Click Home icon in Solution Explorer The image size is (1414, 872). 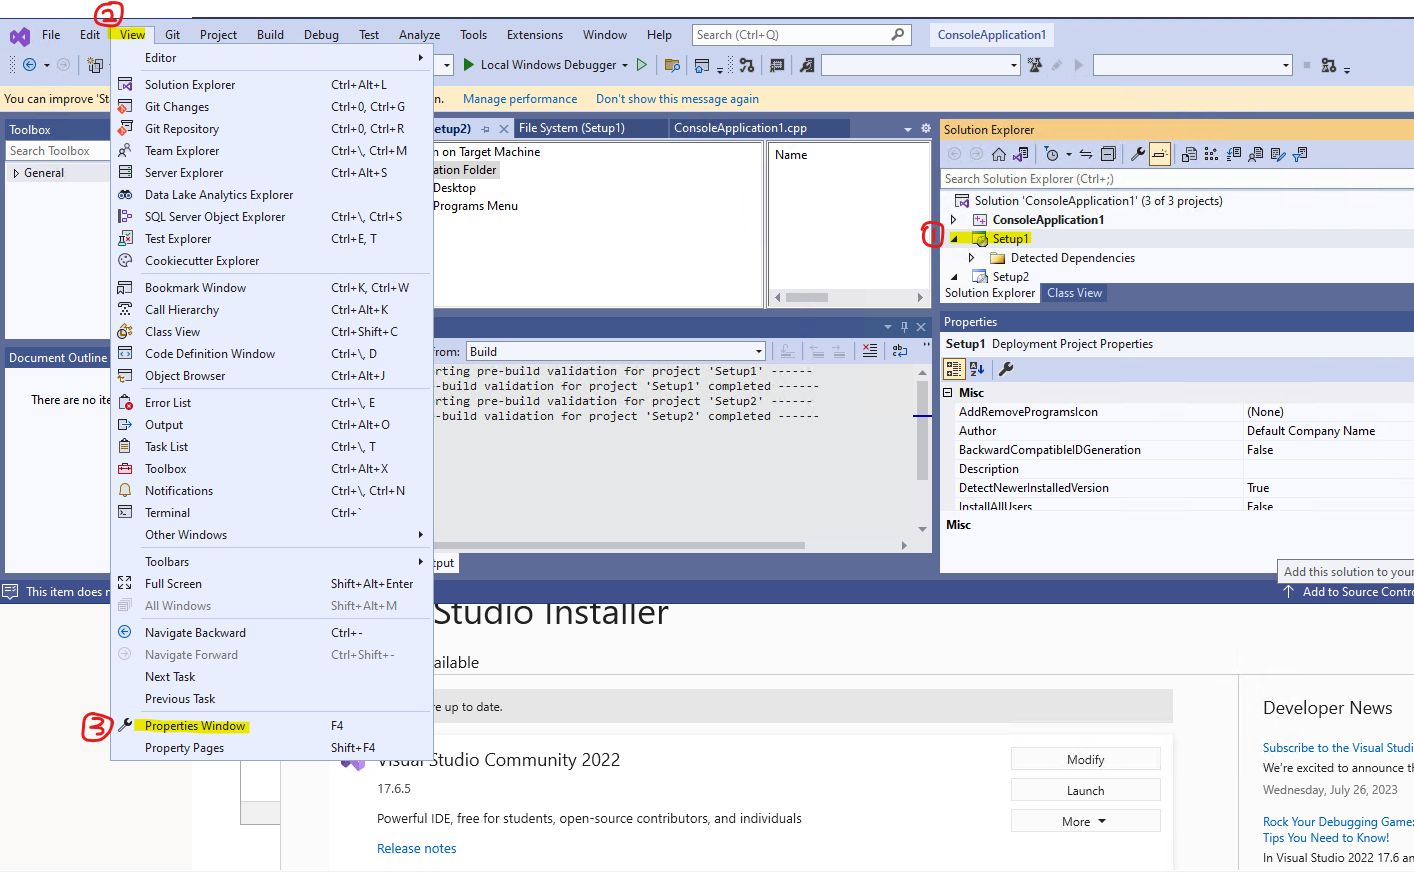999,154
